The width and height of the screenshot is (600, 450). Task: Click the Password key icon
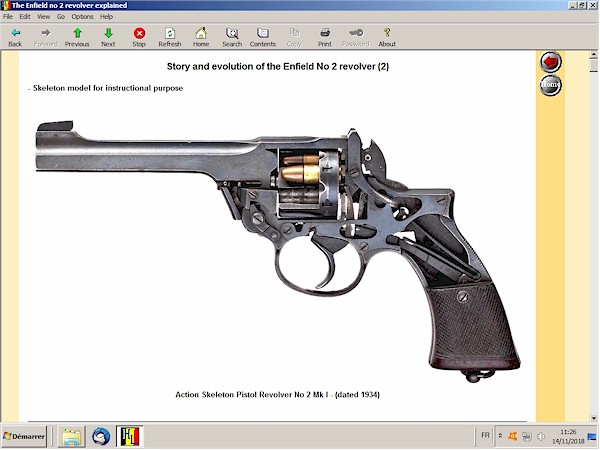[x=356, y=37]
